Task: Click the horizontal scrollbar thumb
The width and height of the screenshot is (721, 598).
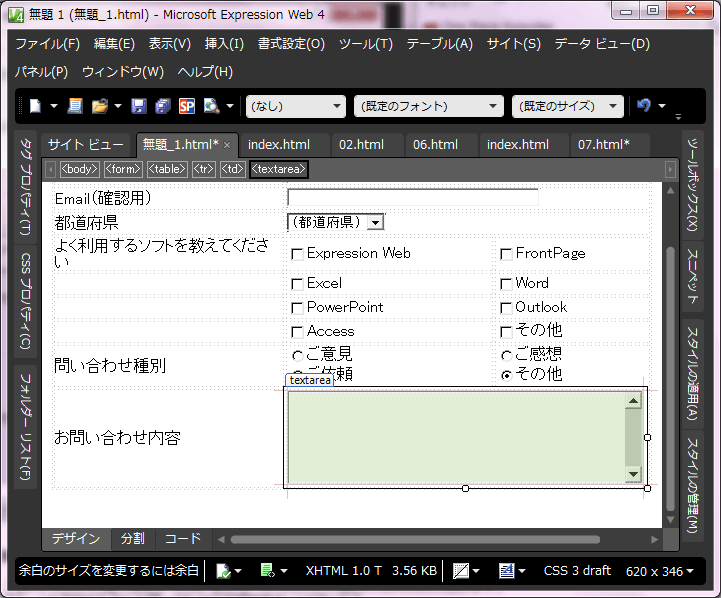Action: 415,540
